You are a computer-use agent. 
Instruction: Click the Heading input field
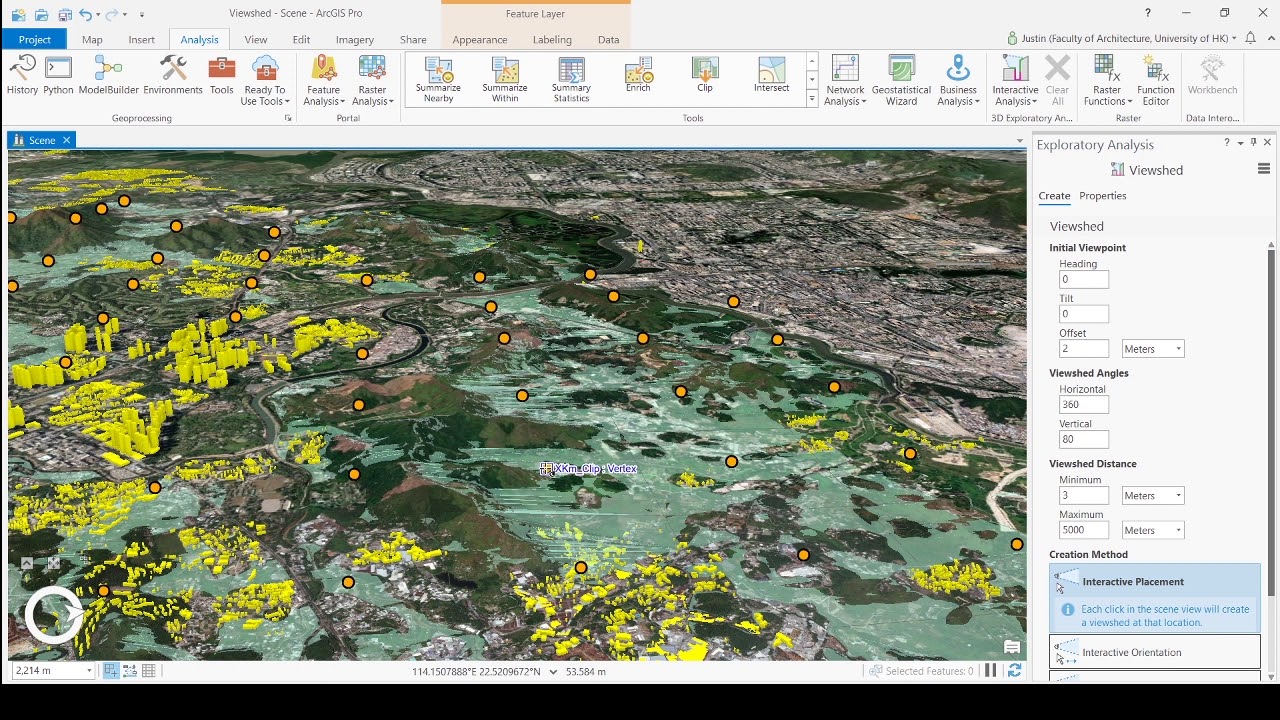(x=1084, y=279)
